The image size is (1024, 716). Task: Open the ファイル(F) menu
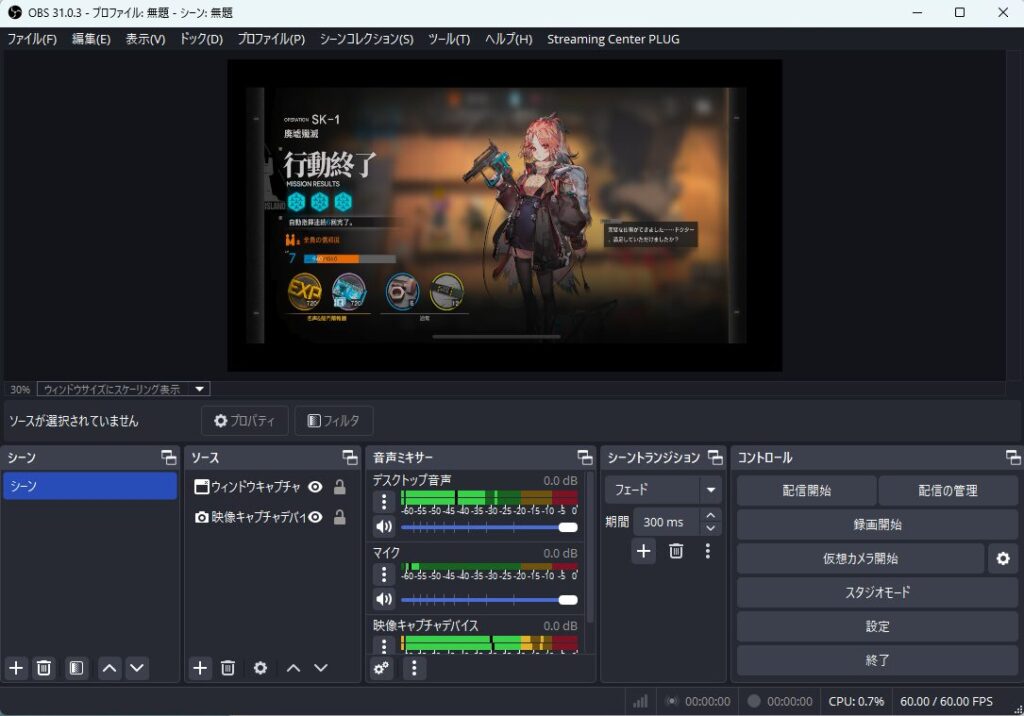point(32,39)
